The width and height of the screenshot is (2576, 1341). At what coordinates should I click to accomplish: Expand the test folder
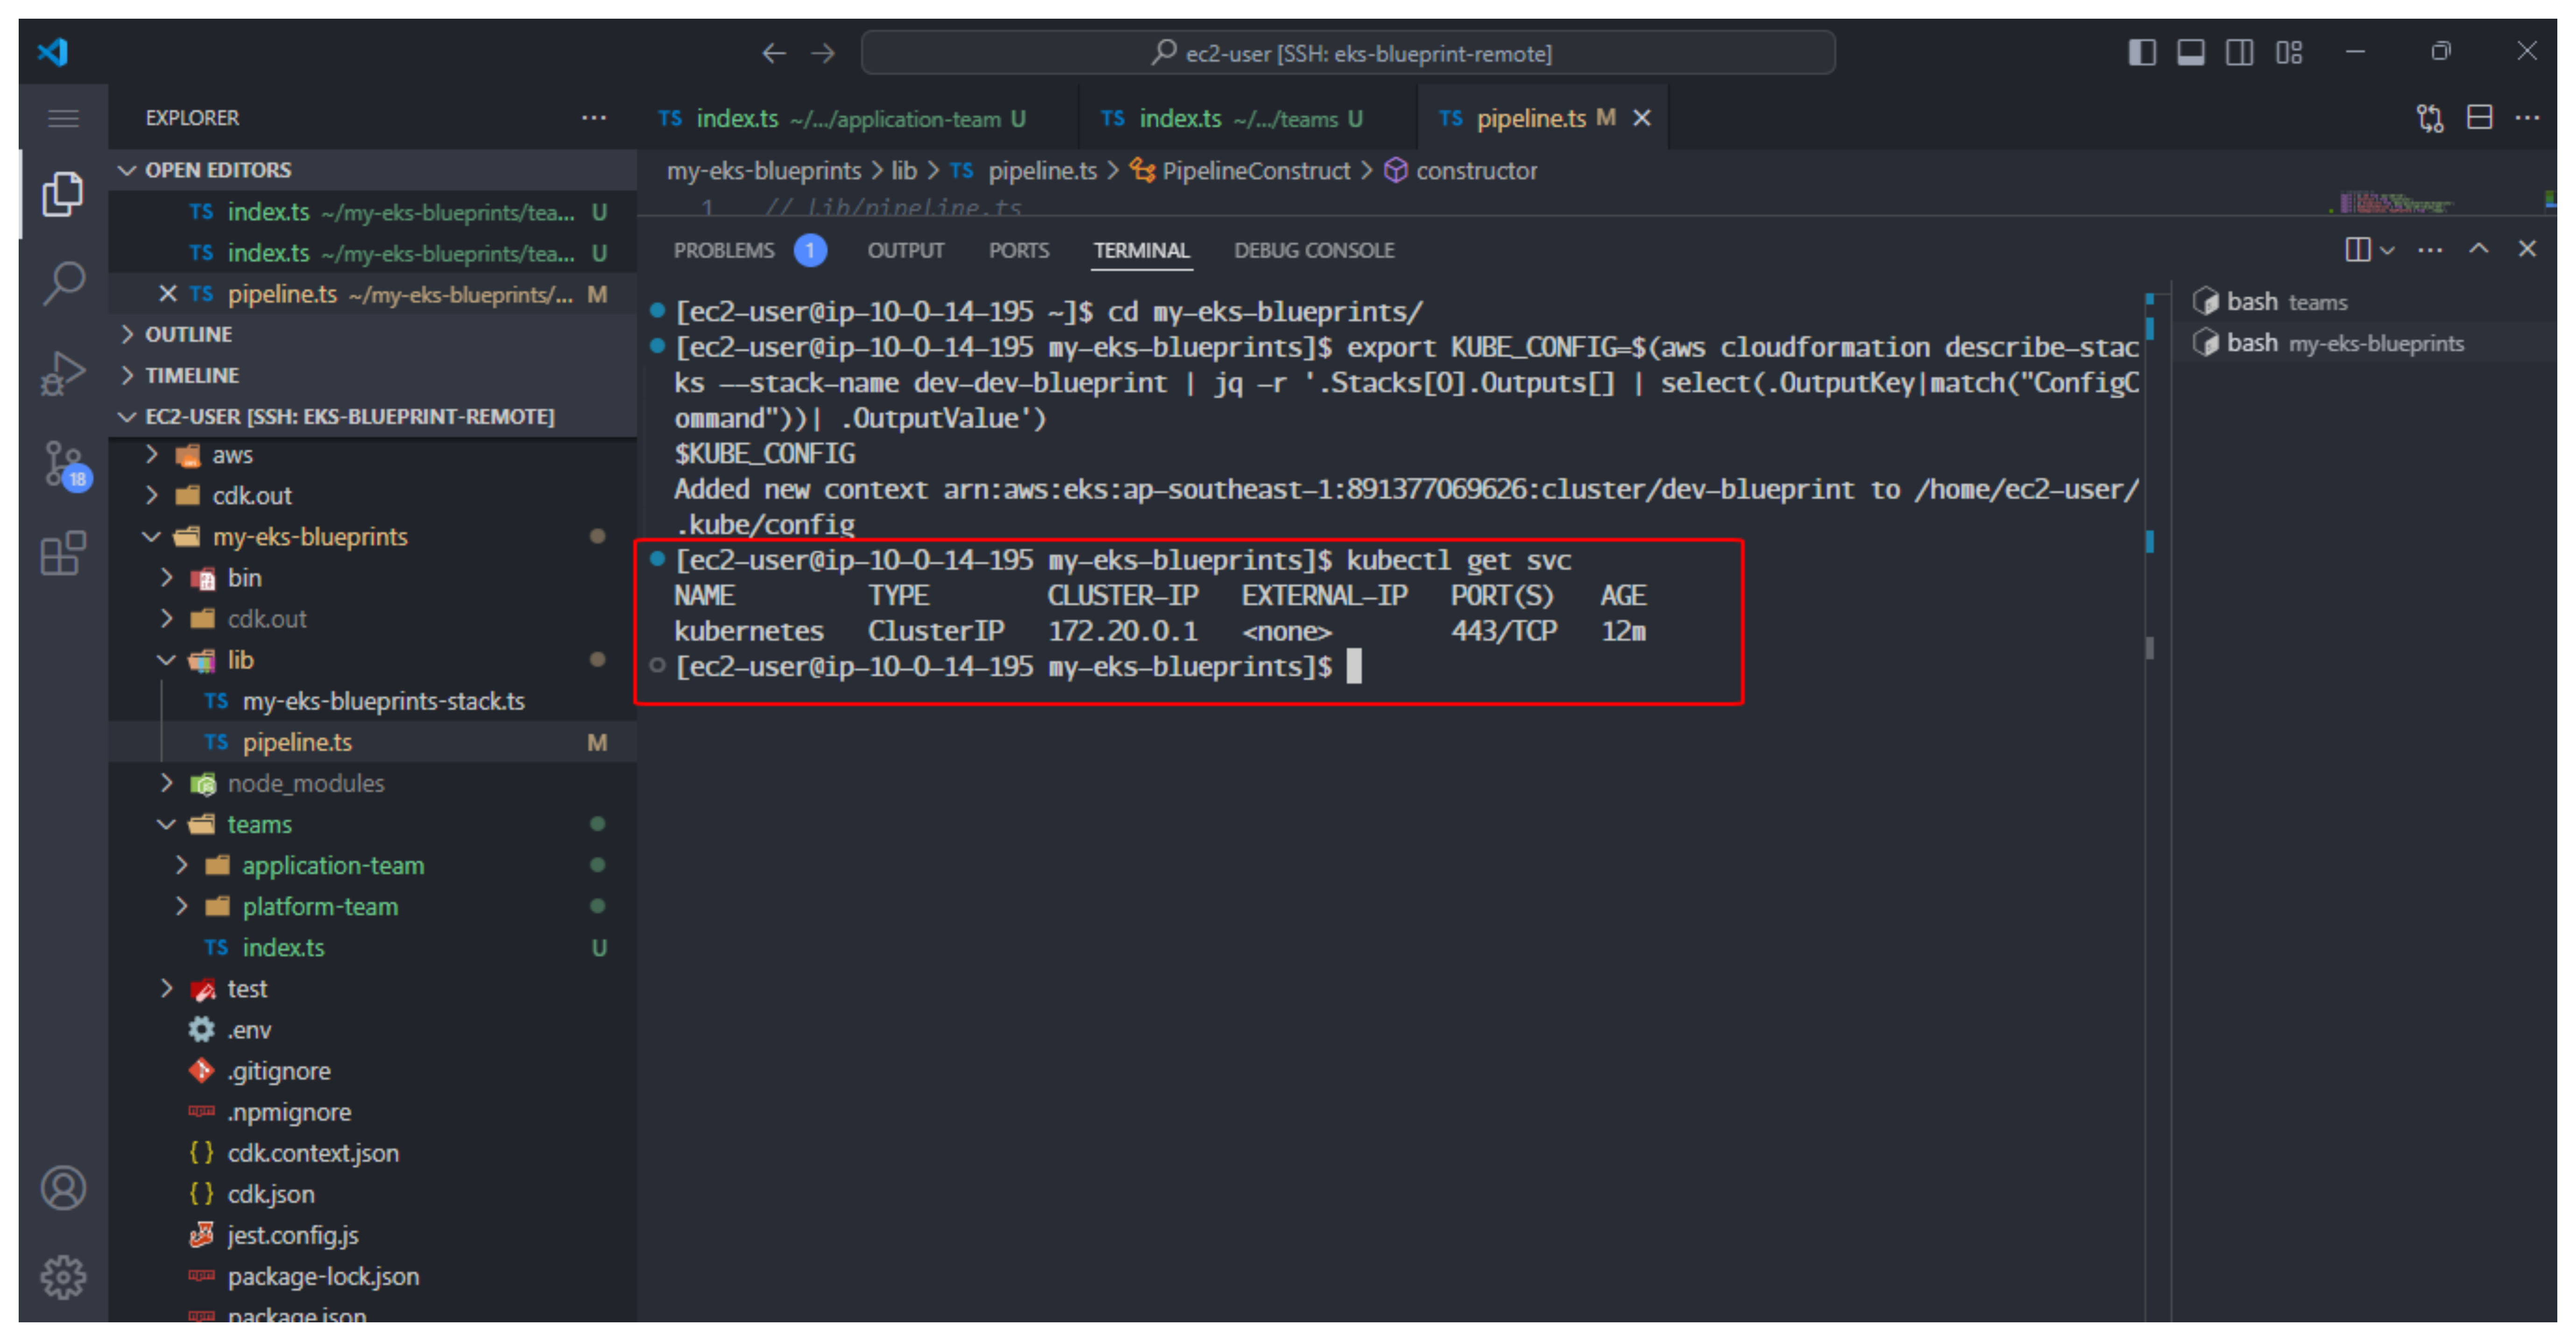tap(372, 988)
